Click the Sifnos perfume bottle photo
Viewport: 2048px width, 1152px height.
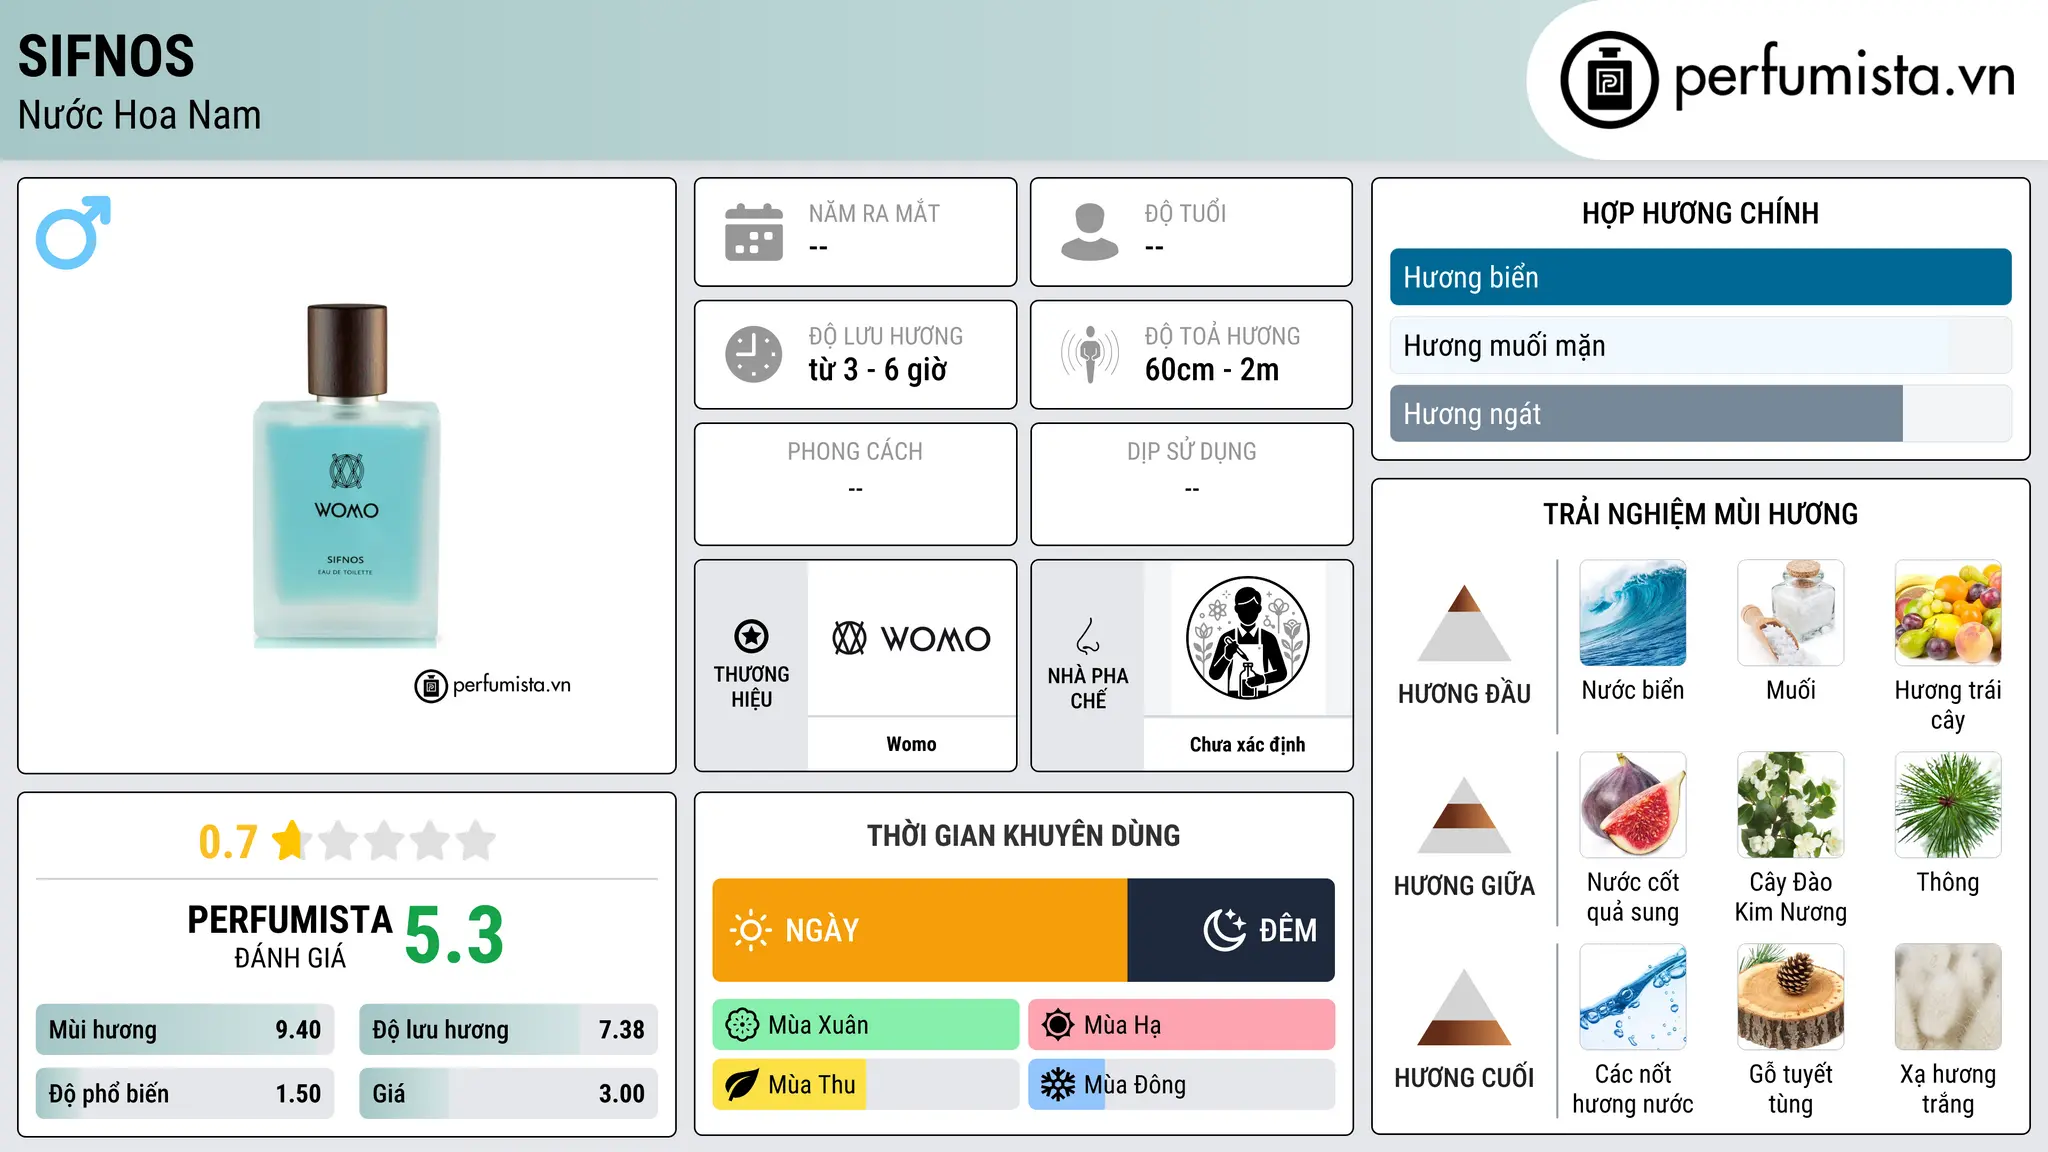coord(346,475)
